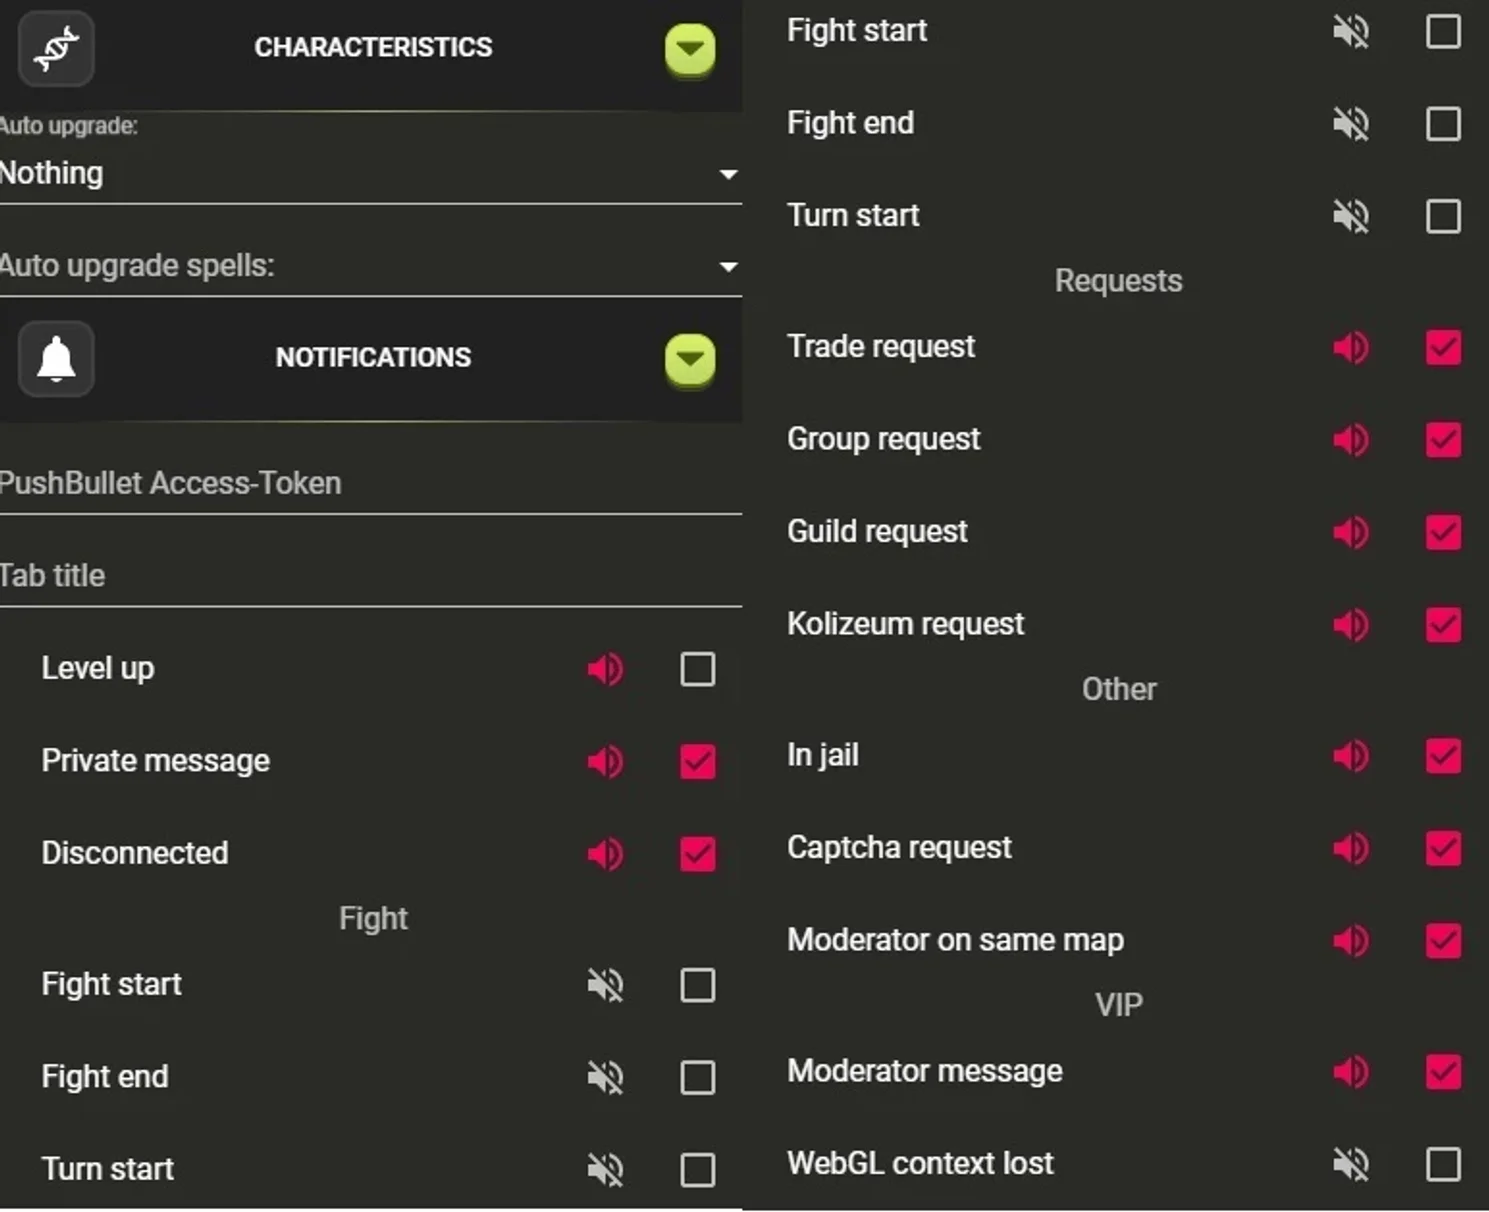Toggle In jail sound speaker icon
Image resolution: width=1489 pixels, height=1212 pixels.
1351,756
